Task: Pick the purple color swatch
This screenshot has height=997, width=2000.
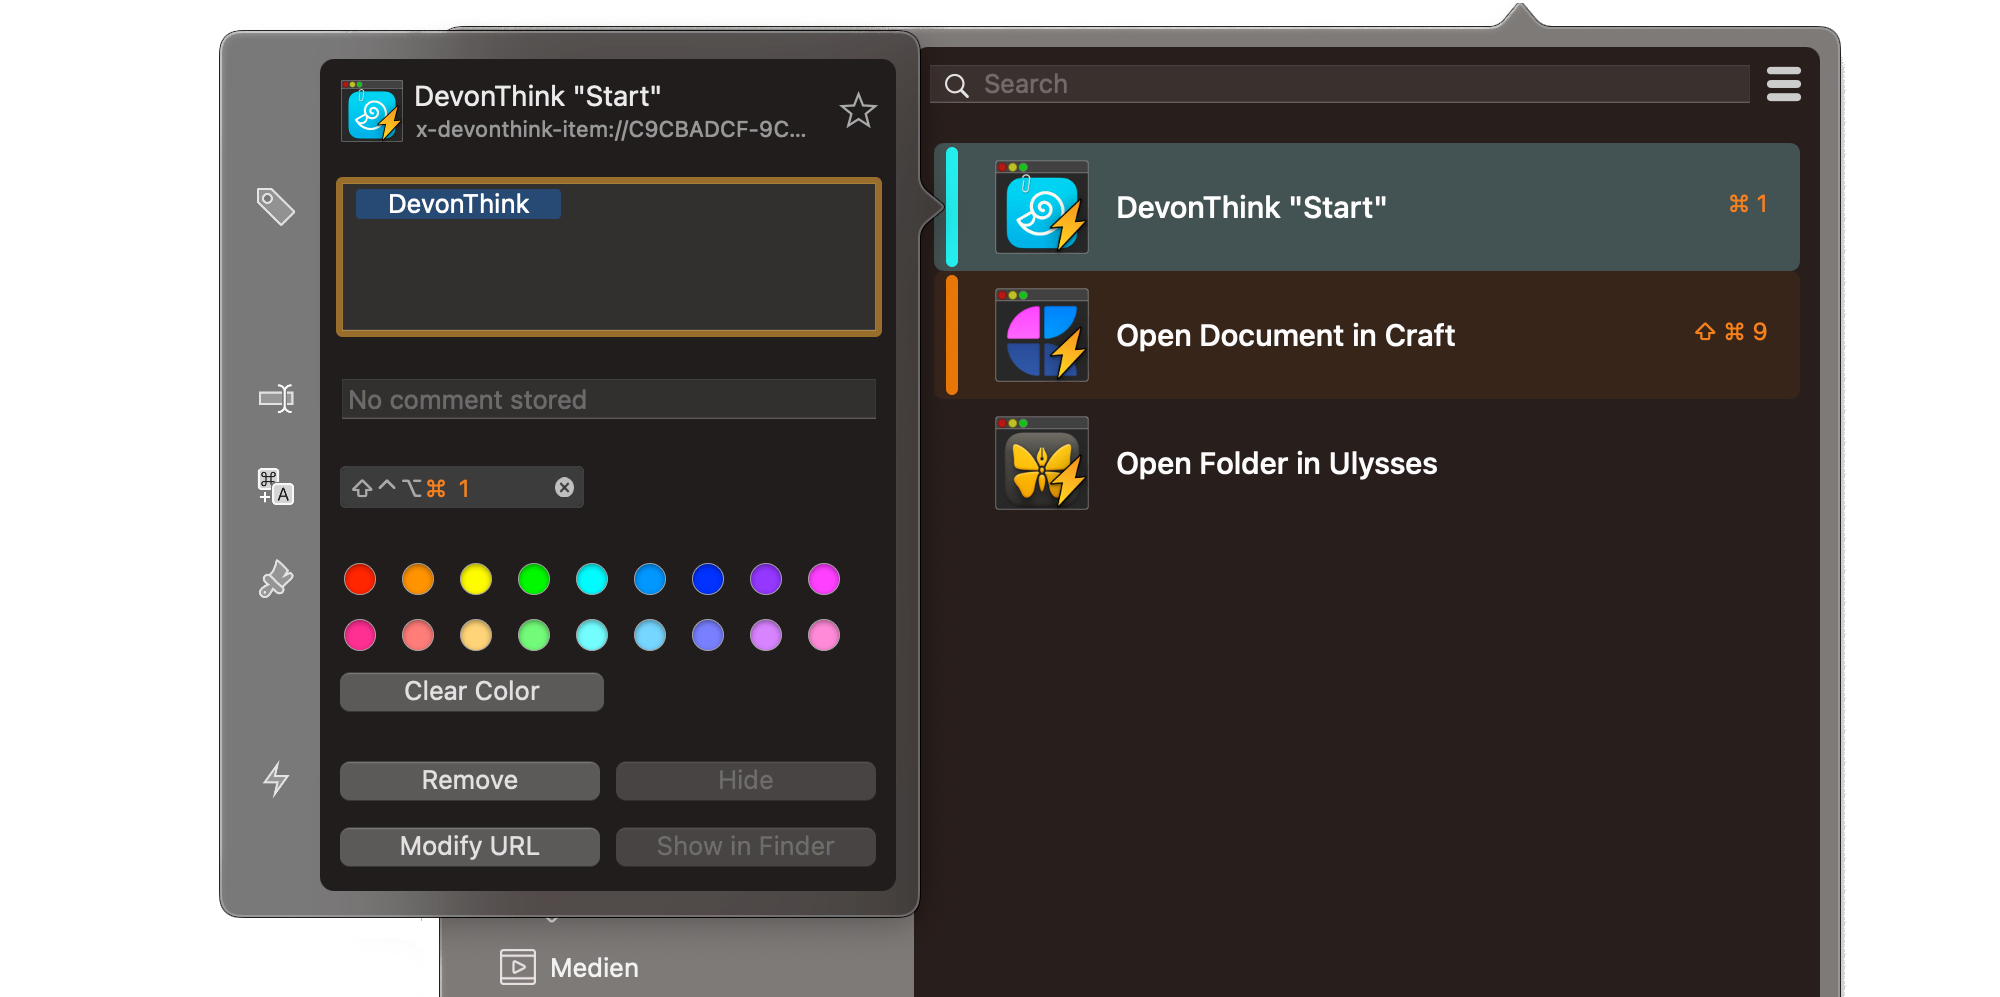Action: (x=766, y=579)
